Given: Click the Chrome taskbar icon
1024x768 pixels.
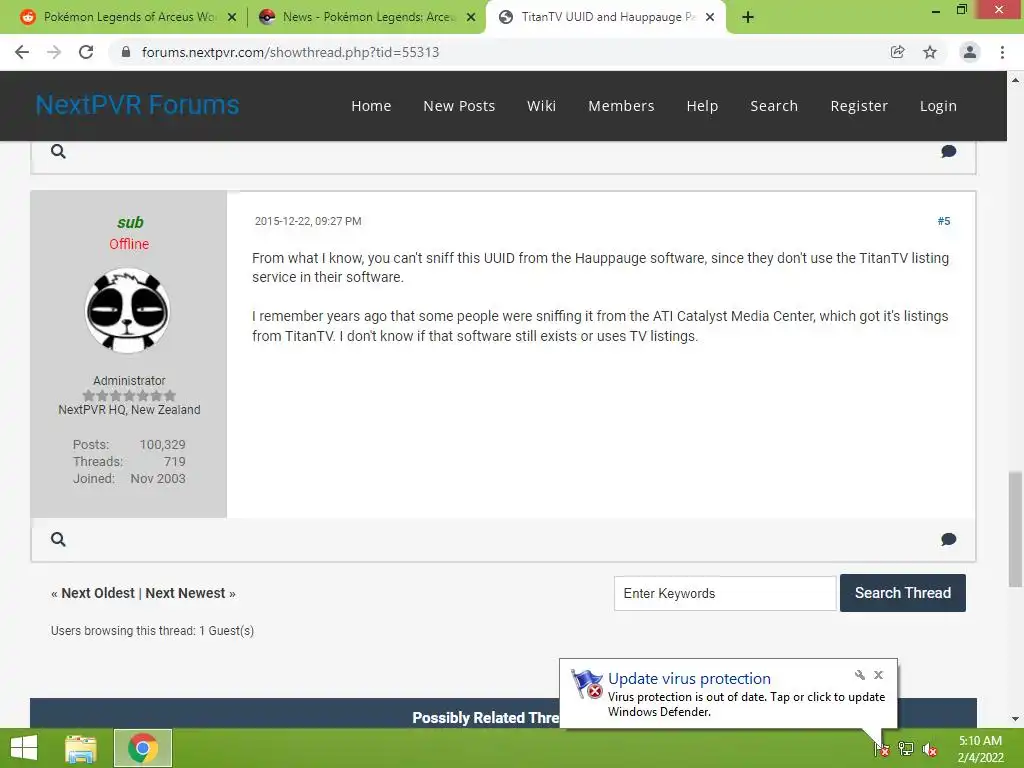Looking at the screenshot, I should pos(143,748).
